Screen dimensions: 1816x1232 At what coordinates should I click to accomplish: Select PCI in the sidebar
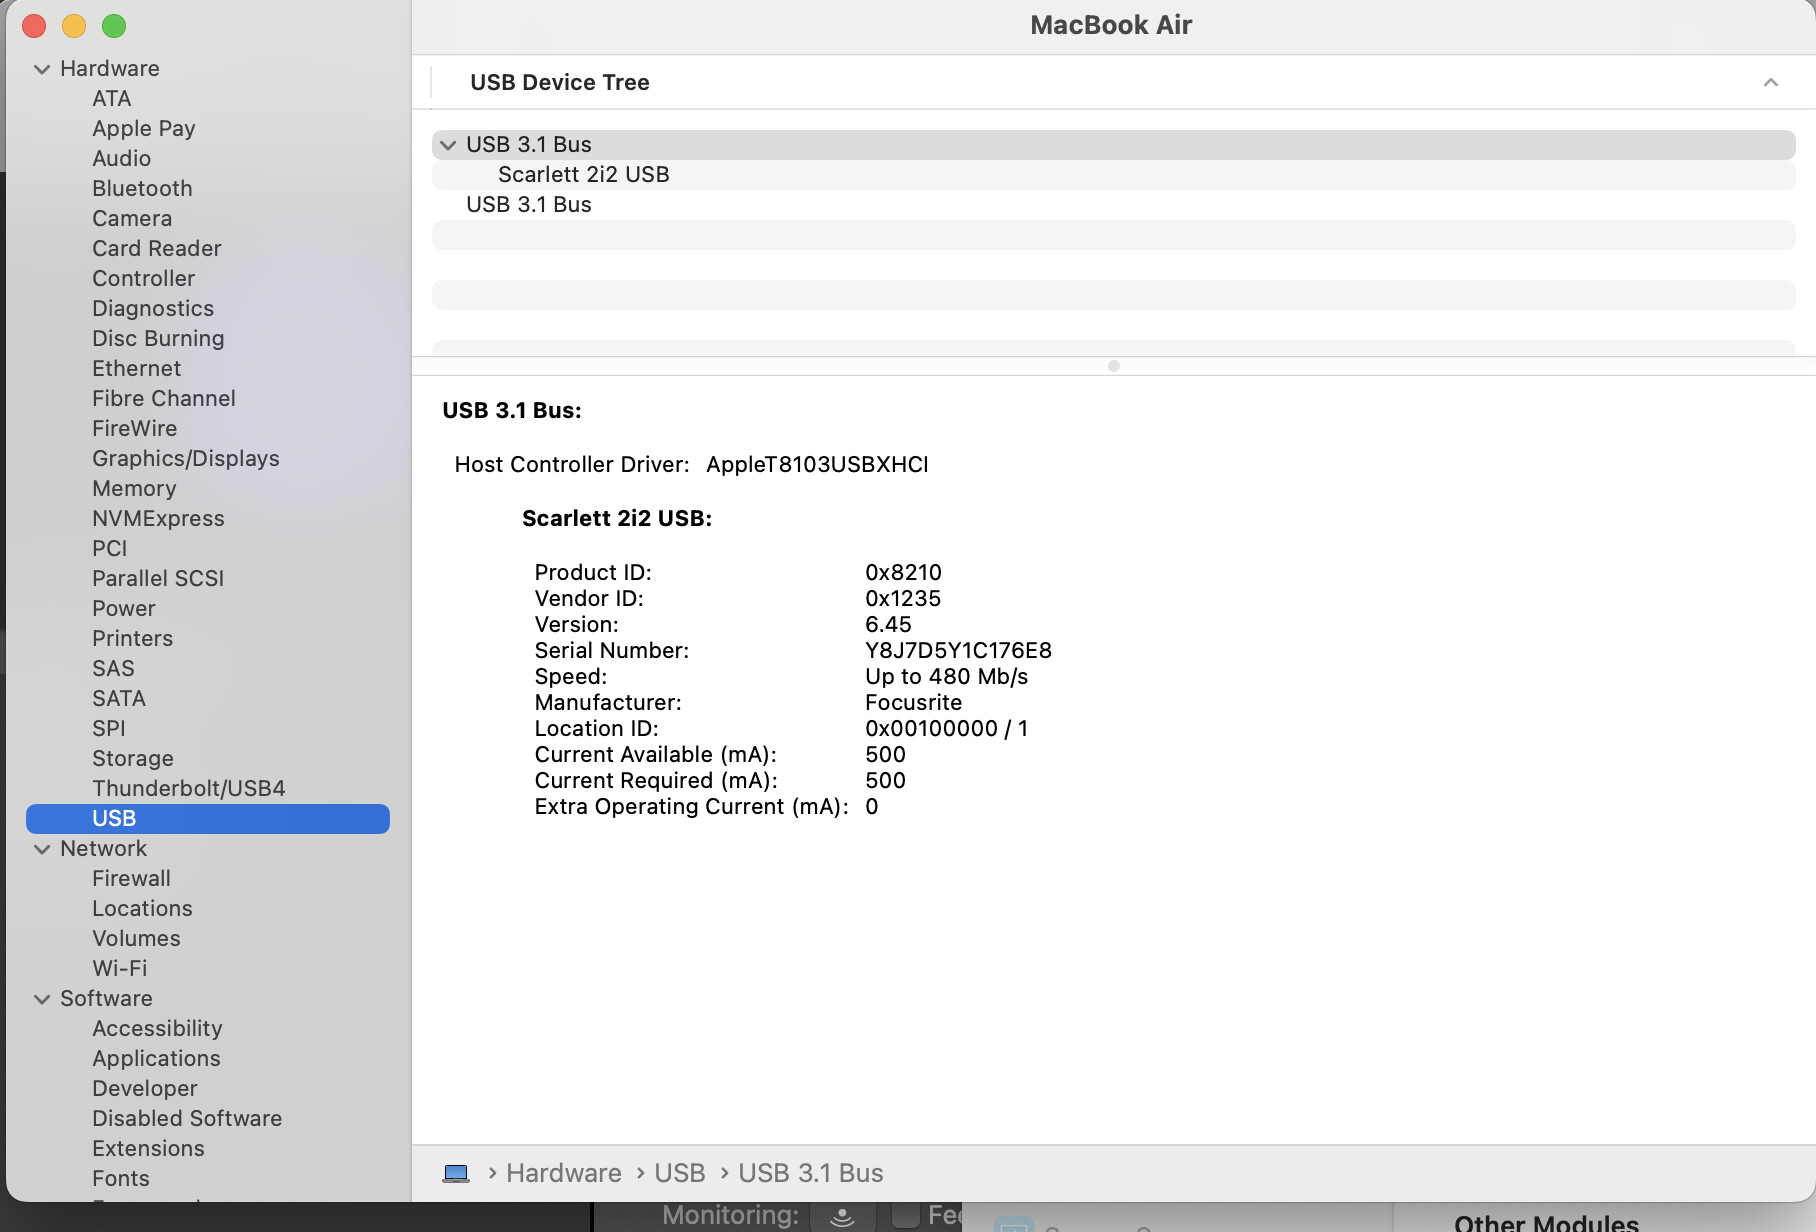(x=110, y=548)
